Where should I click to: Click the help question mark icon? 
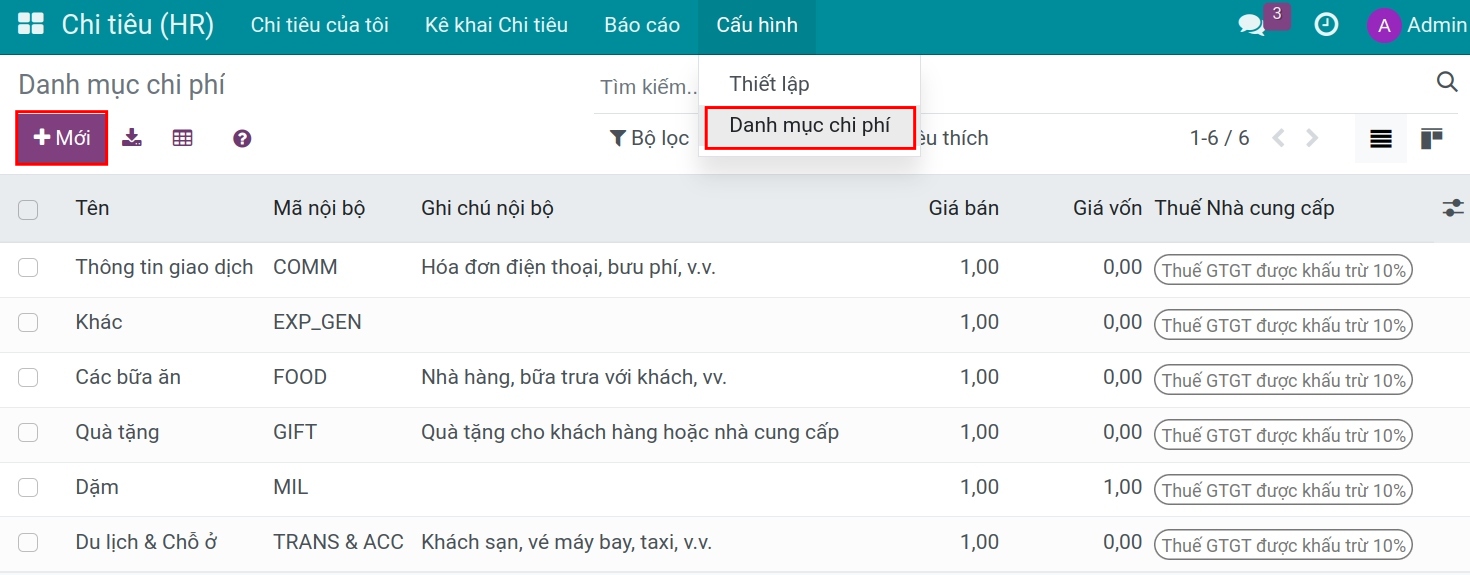pyautogui.click(x=242, y=138)
